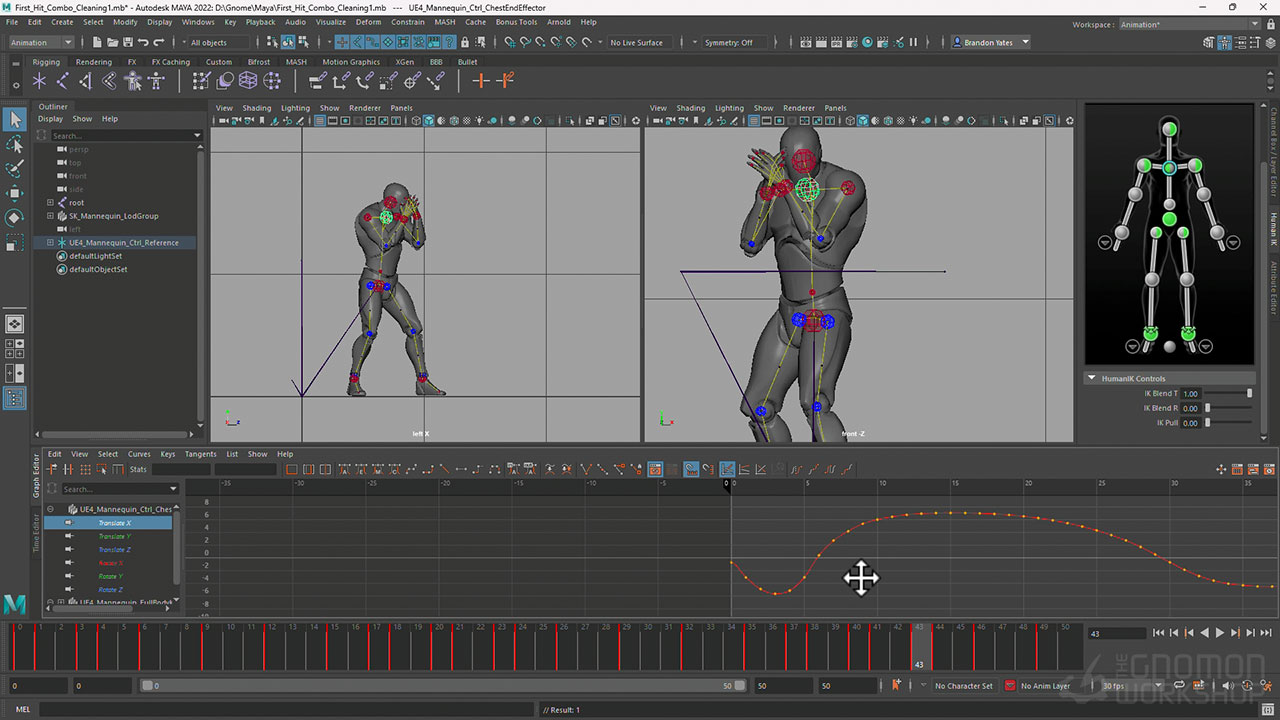
Task: Click the Play forwards button
Action: [1220, 633]
